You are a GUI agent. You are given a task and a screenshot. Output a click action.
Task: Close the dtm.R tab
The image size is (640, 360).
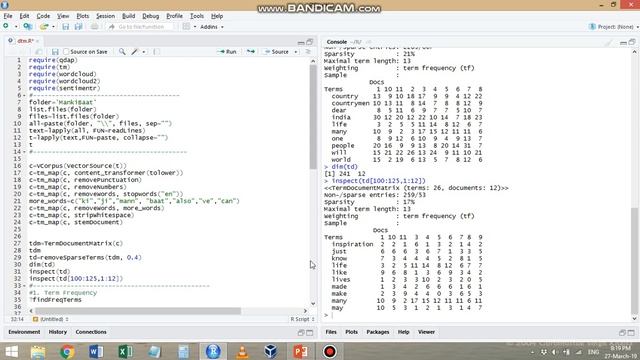pyautogui.click(x=38, y=41)
